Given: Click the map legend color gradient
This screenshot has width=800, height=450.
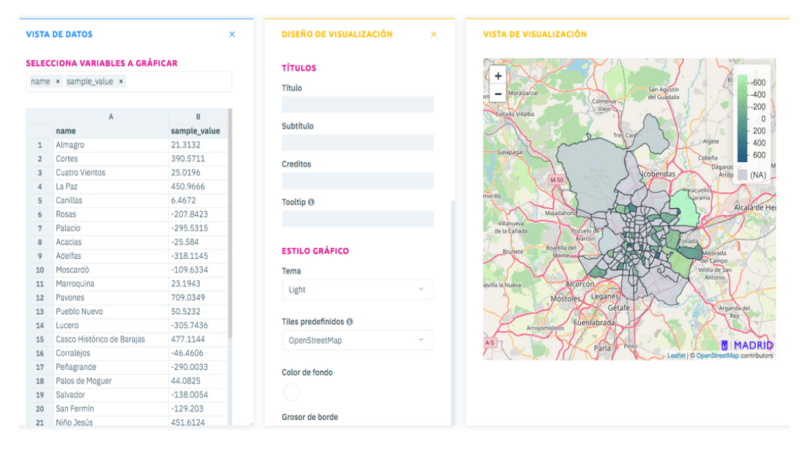Looking at the screenshot, I should 742,118.
